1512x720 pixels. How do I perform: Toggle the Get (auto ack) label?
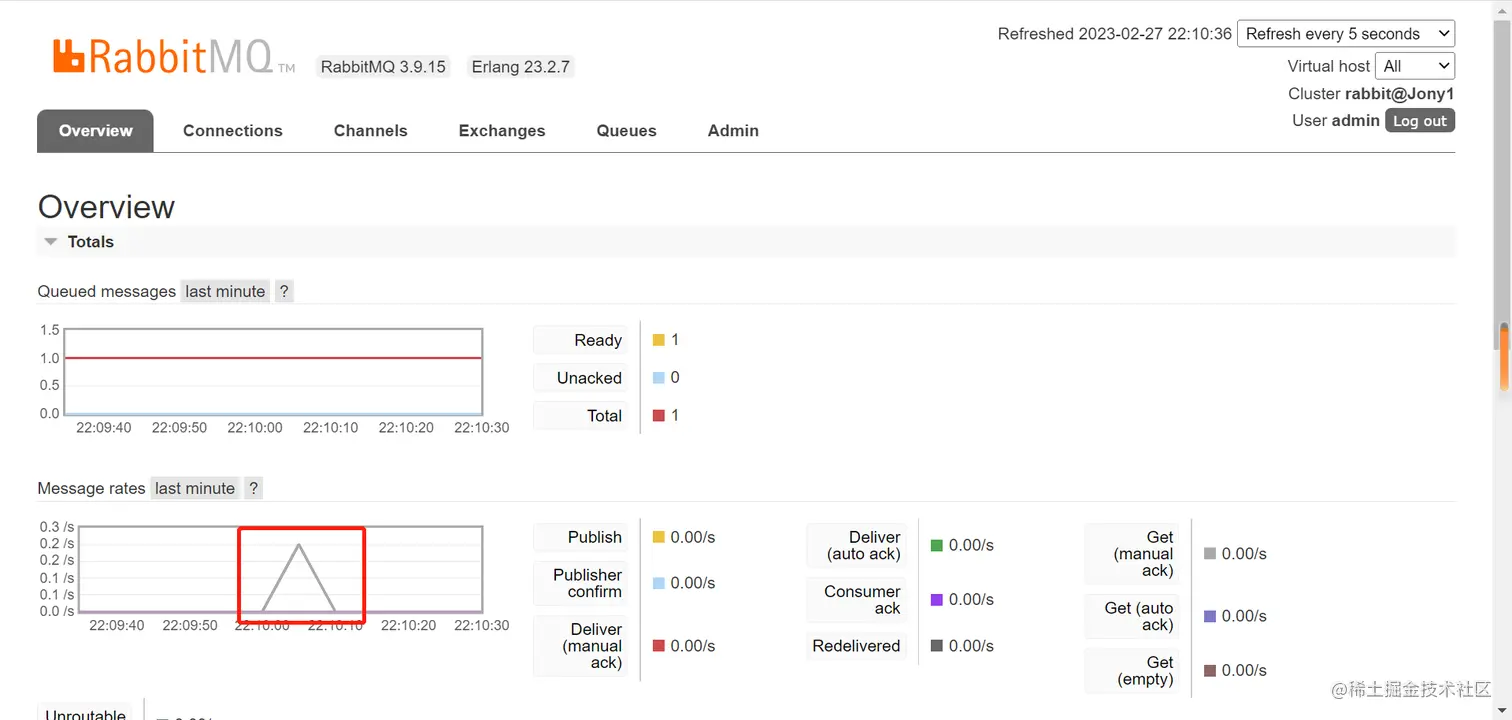coord(1132,616)
